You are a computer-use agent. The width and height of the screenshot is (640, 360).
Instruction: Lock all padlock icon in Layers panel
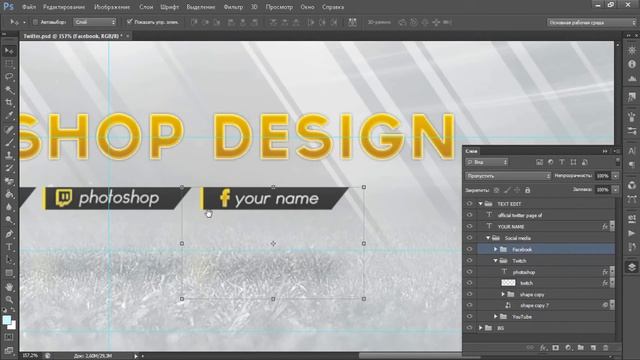point(527,190)
